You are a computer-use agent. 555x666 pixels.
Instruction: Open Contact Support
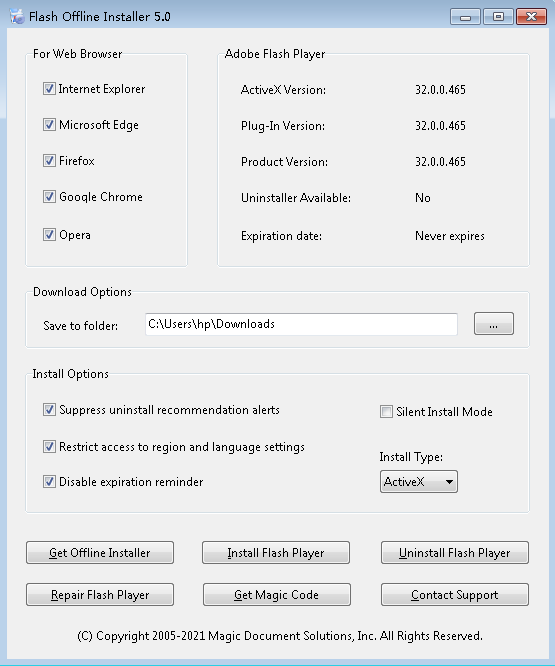coord(455,595)
